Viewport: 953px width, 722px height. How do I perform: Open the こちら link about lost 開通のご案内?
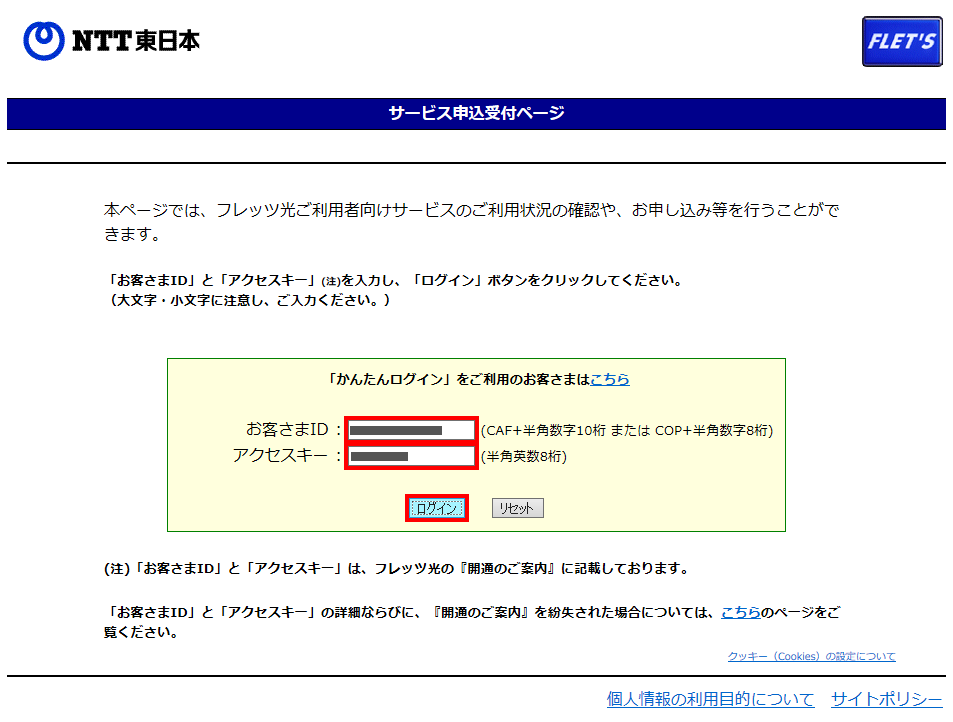pos(740,612)
